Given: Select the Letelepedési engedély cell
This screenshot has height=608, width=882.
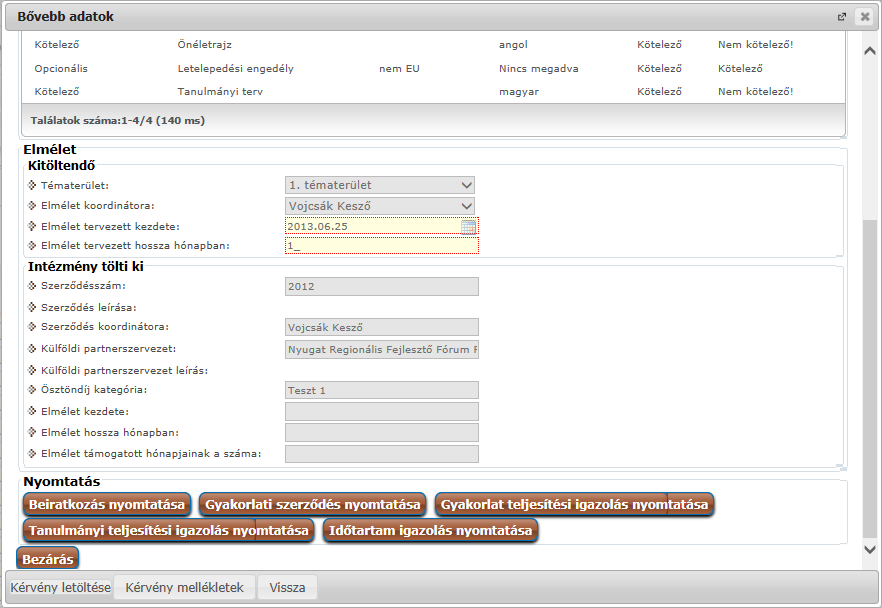Looking at the screenshot, I should coord(236,69).
